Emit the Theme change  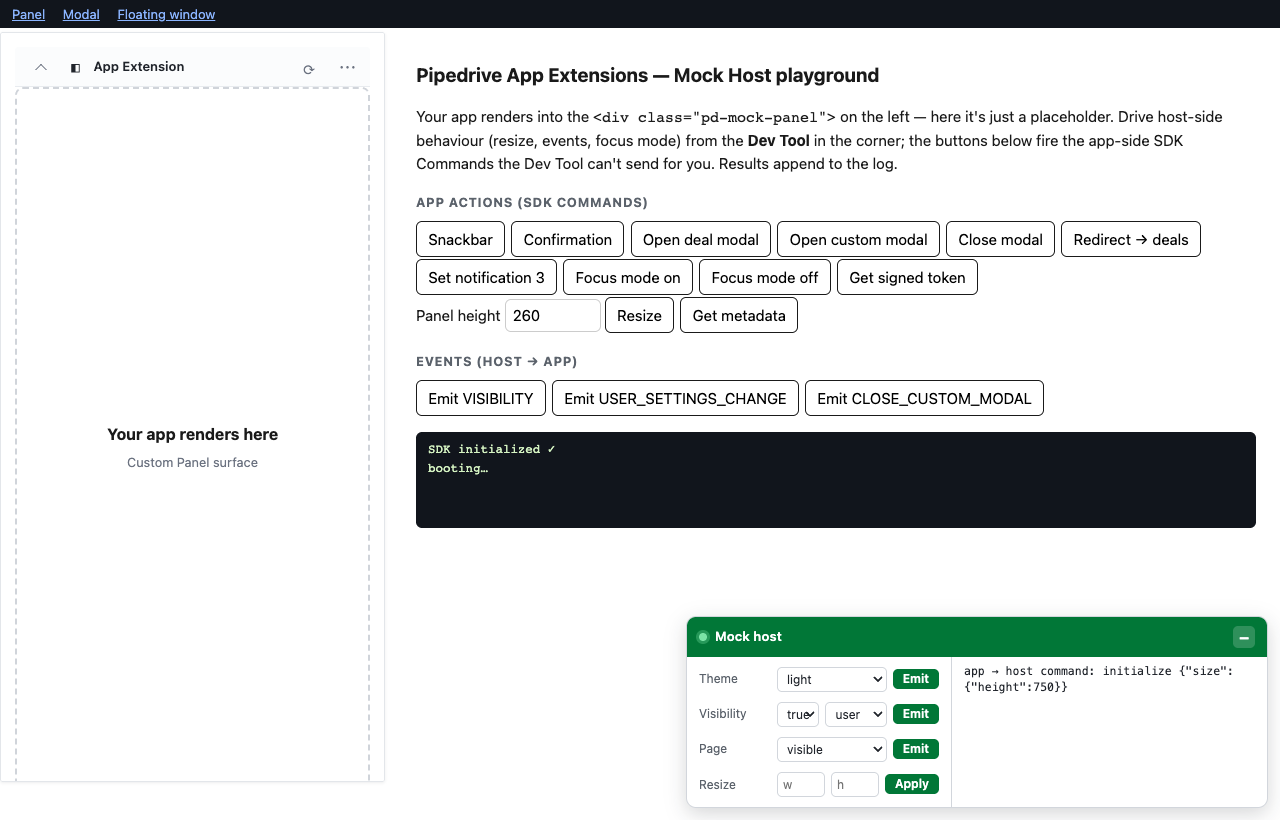point(916,679)
